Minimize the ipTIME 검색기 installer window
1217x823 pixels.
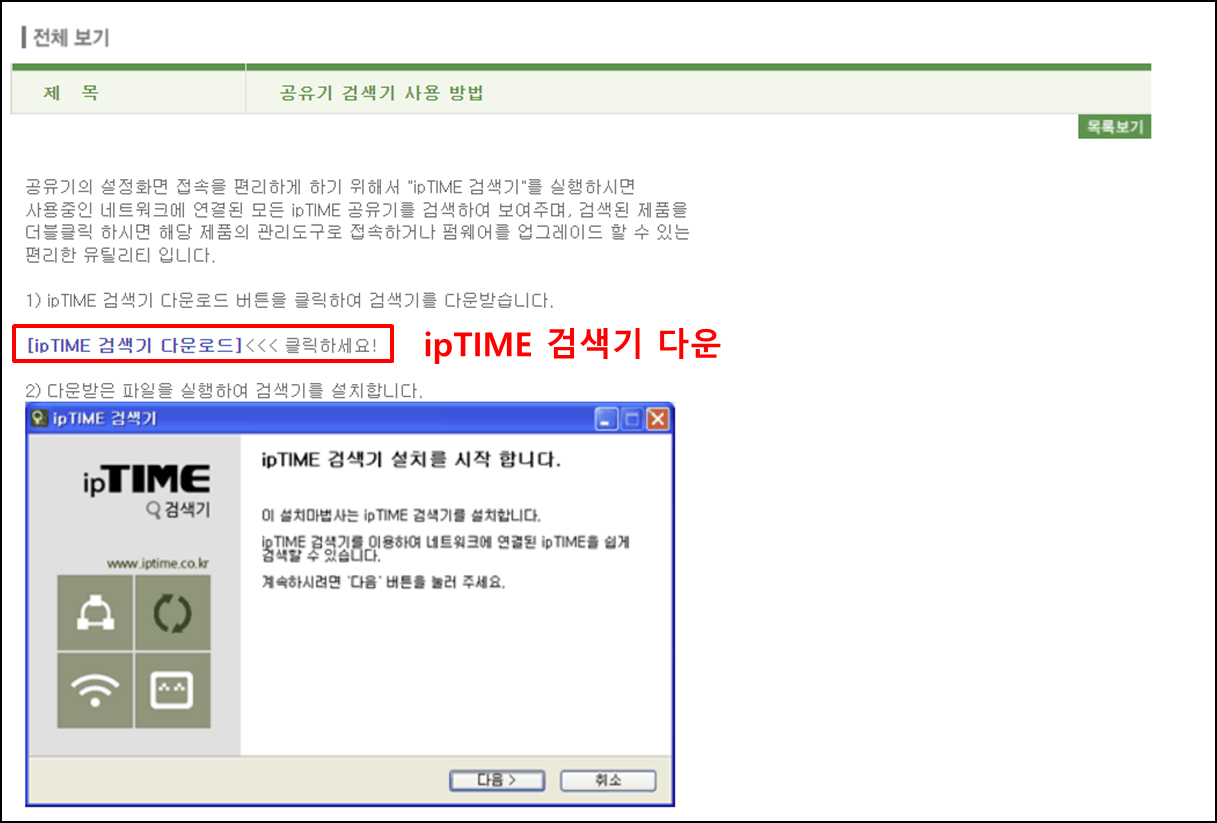607,419
